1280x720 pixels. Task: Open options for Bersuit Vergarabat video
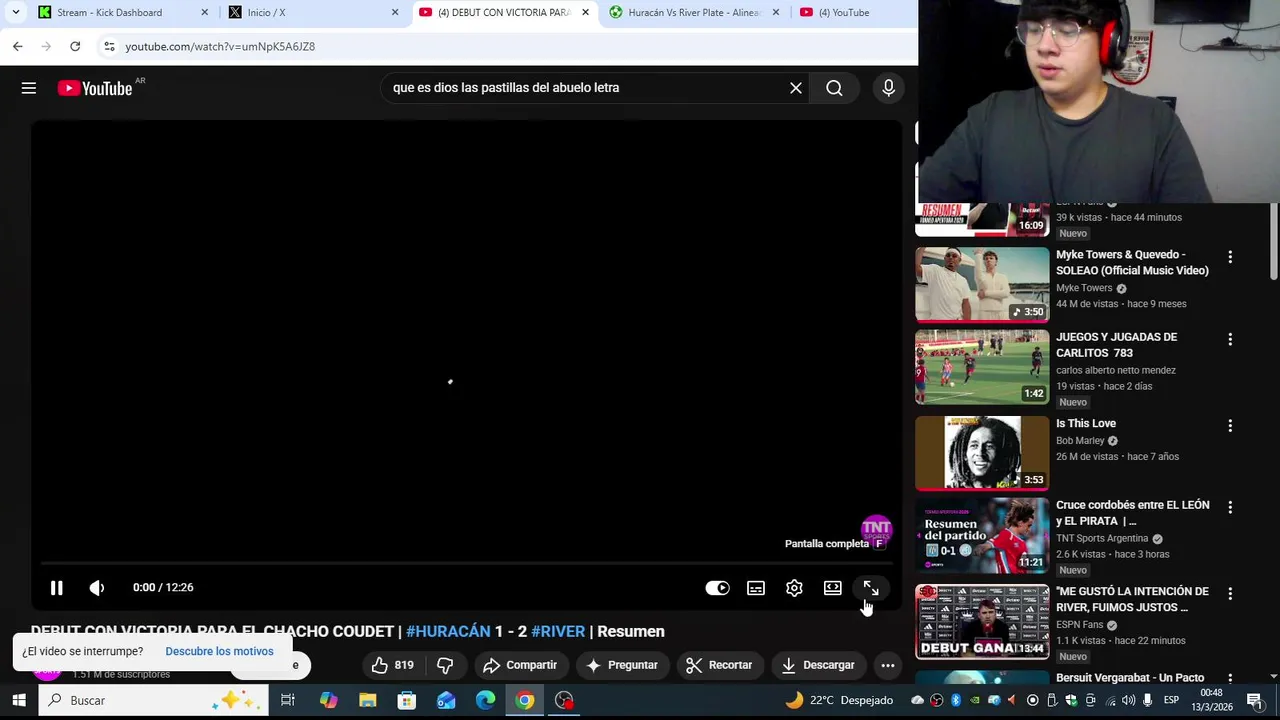tap(1230, 680)
